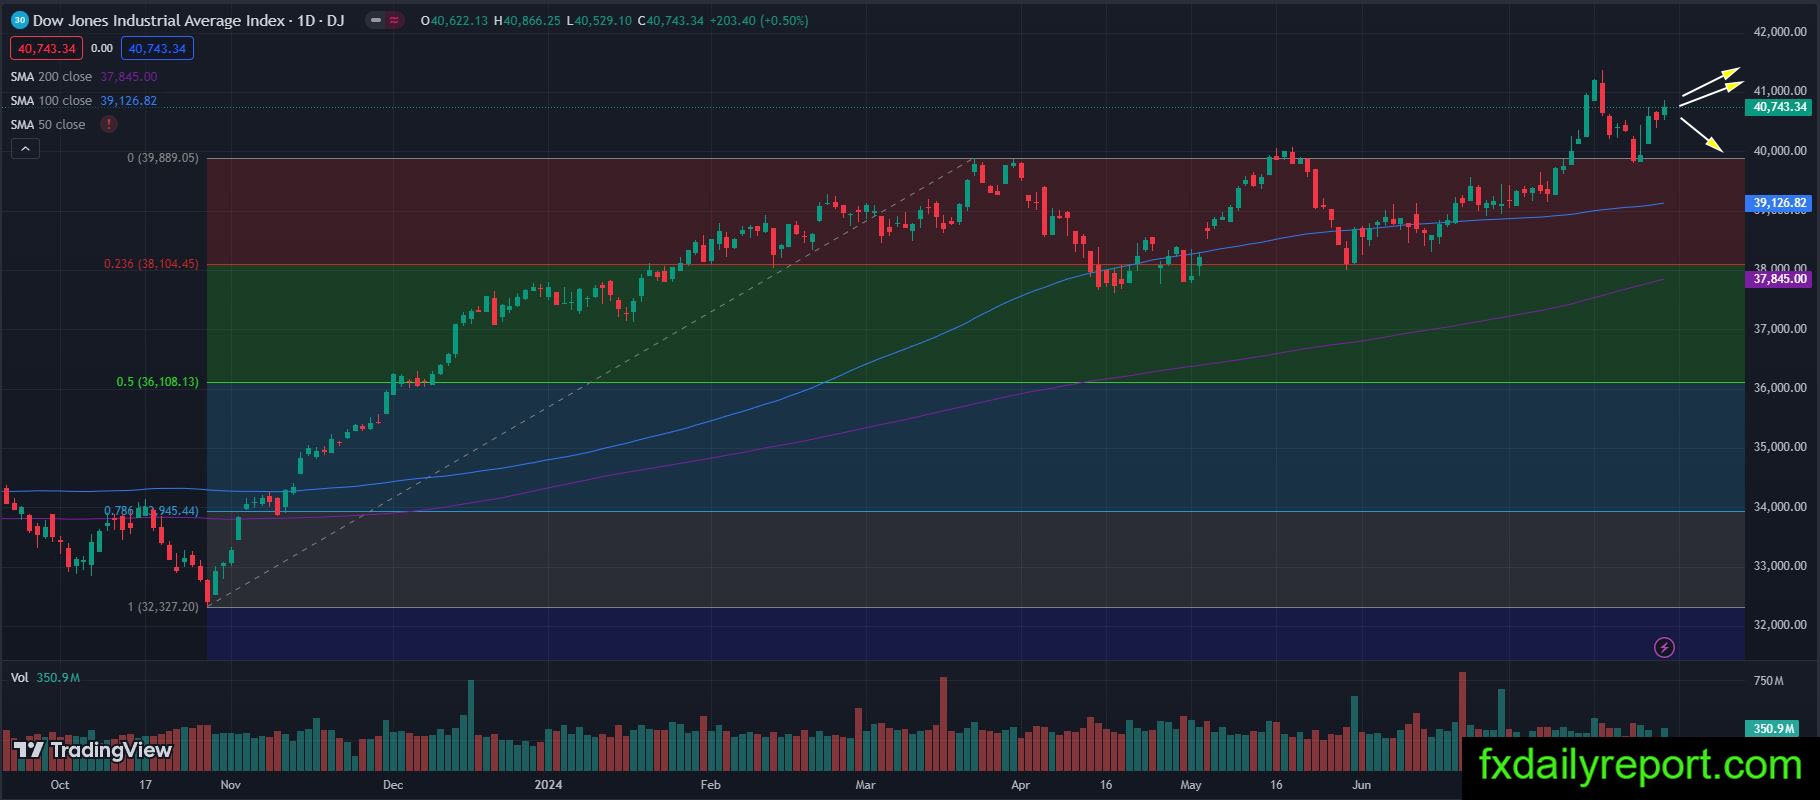1820x800 pixels.
Task: Select the open value O40,622.13
Action: pos(455,21)
